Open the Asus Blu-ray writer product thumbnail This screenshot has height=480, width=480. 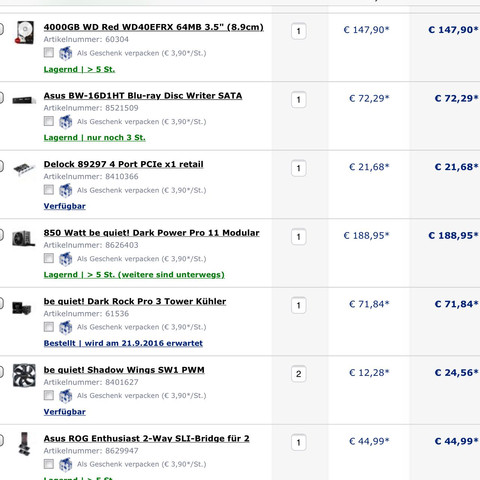24,100
